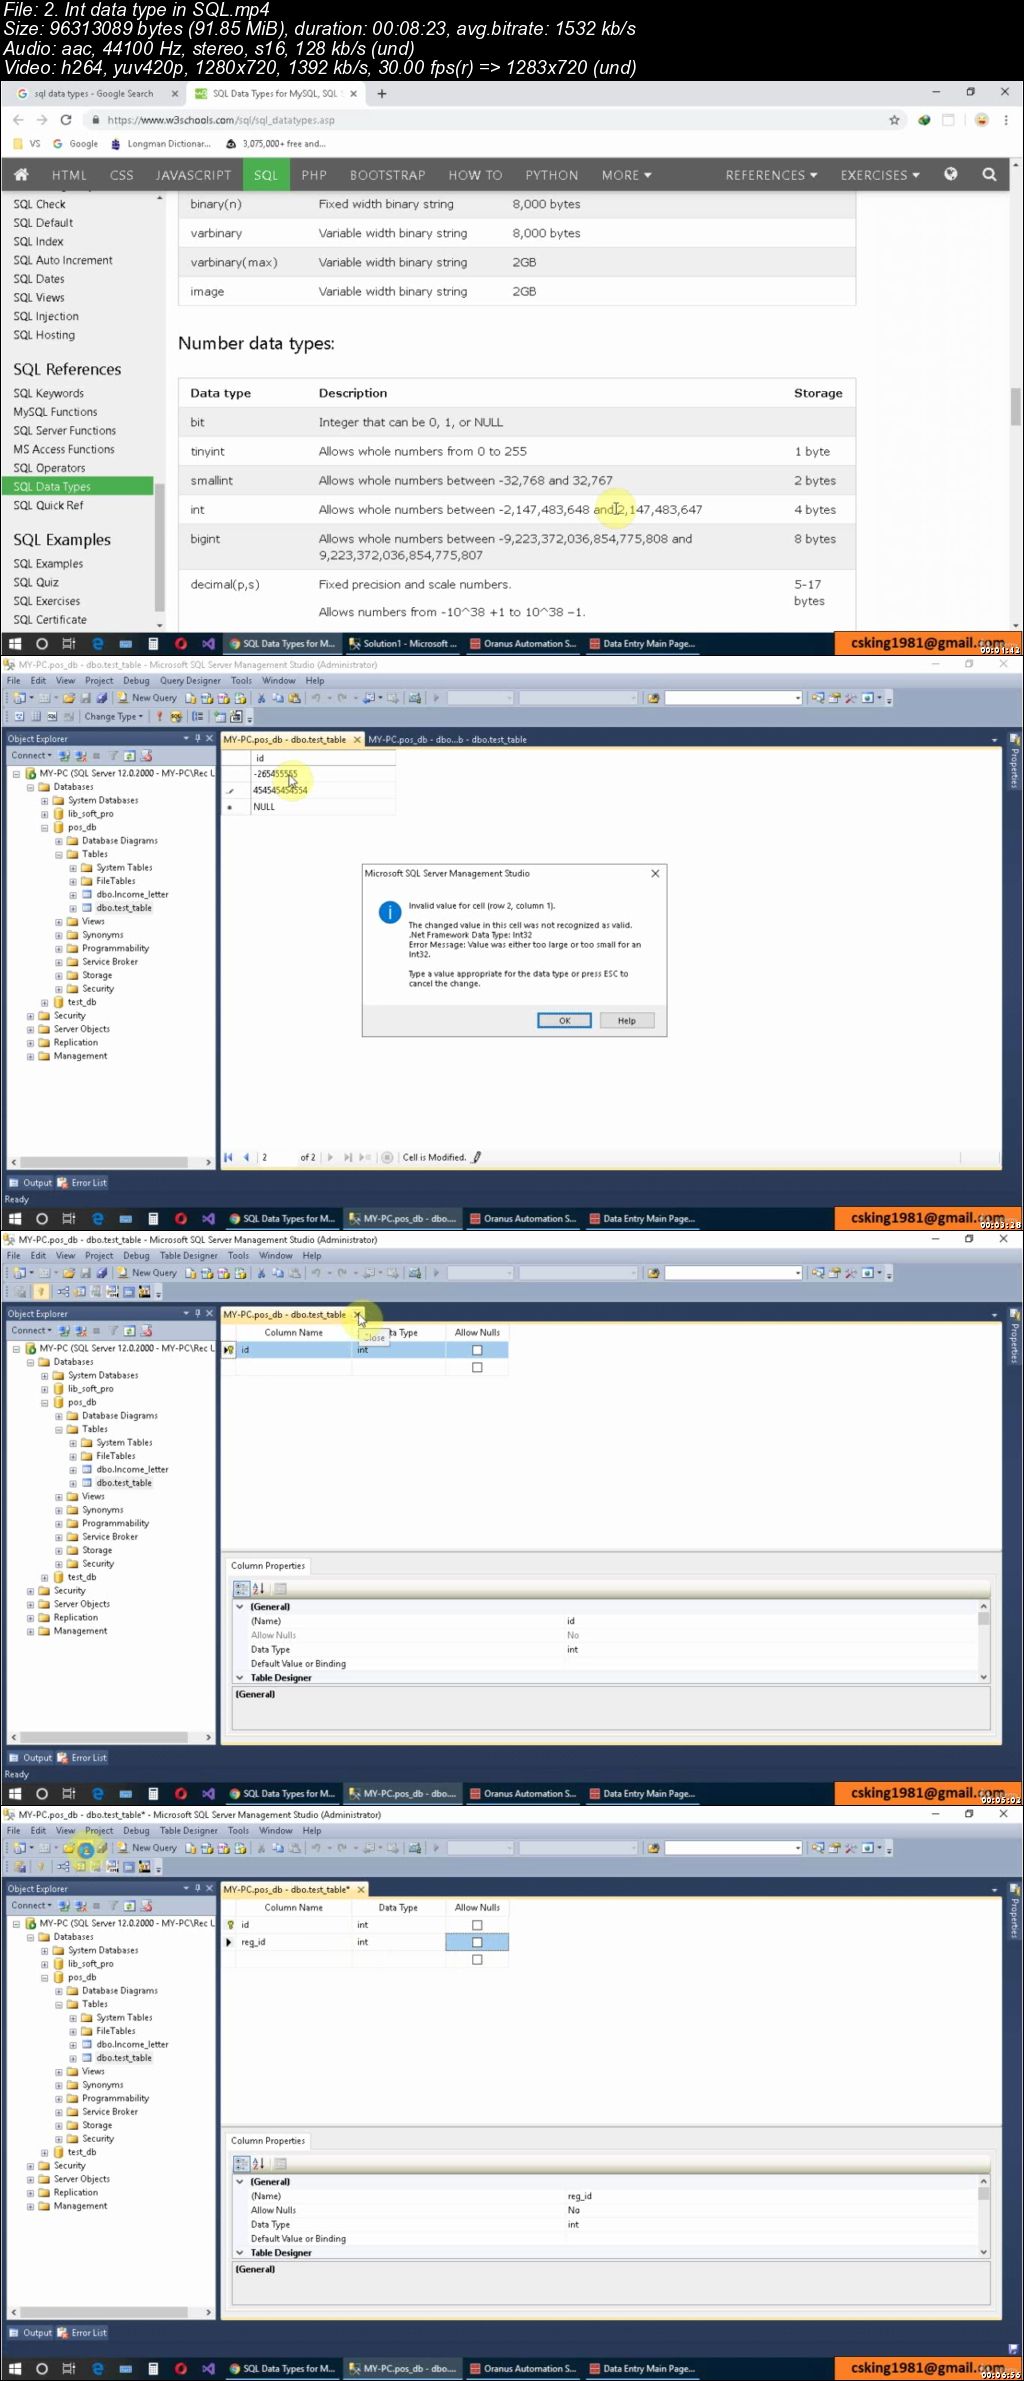Image resolution: width=1024 pixels, height=2381 pixels.
Task: Open Opera from the top frame taskbar
Action: tap(181, 644)
